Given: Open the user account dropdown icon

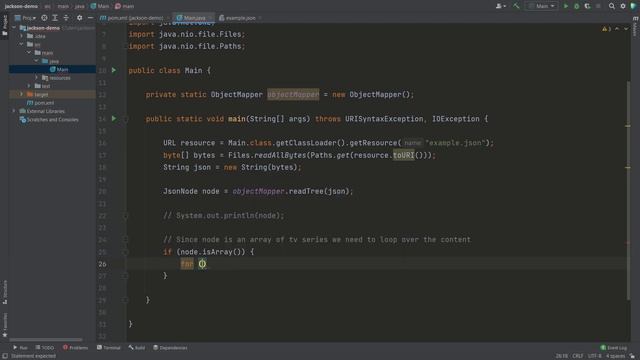Looking at the screenshot, I should [x=501, y=6].
